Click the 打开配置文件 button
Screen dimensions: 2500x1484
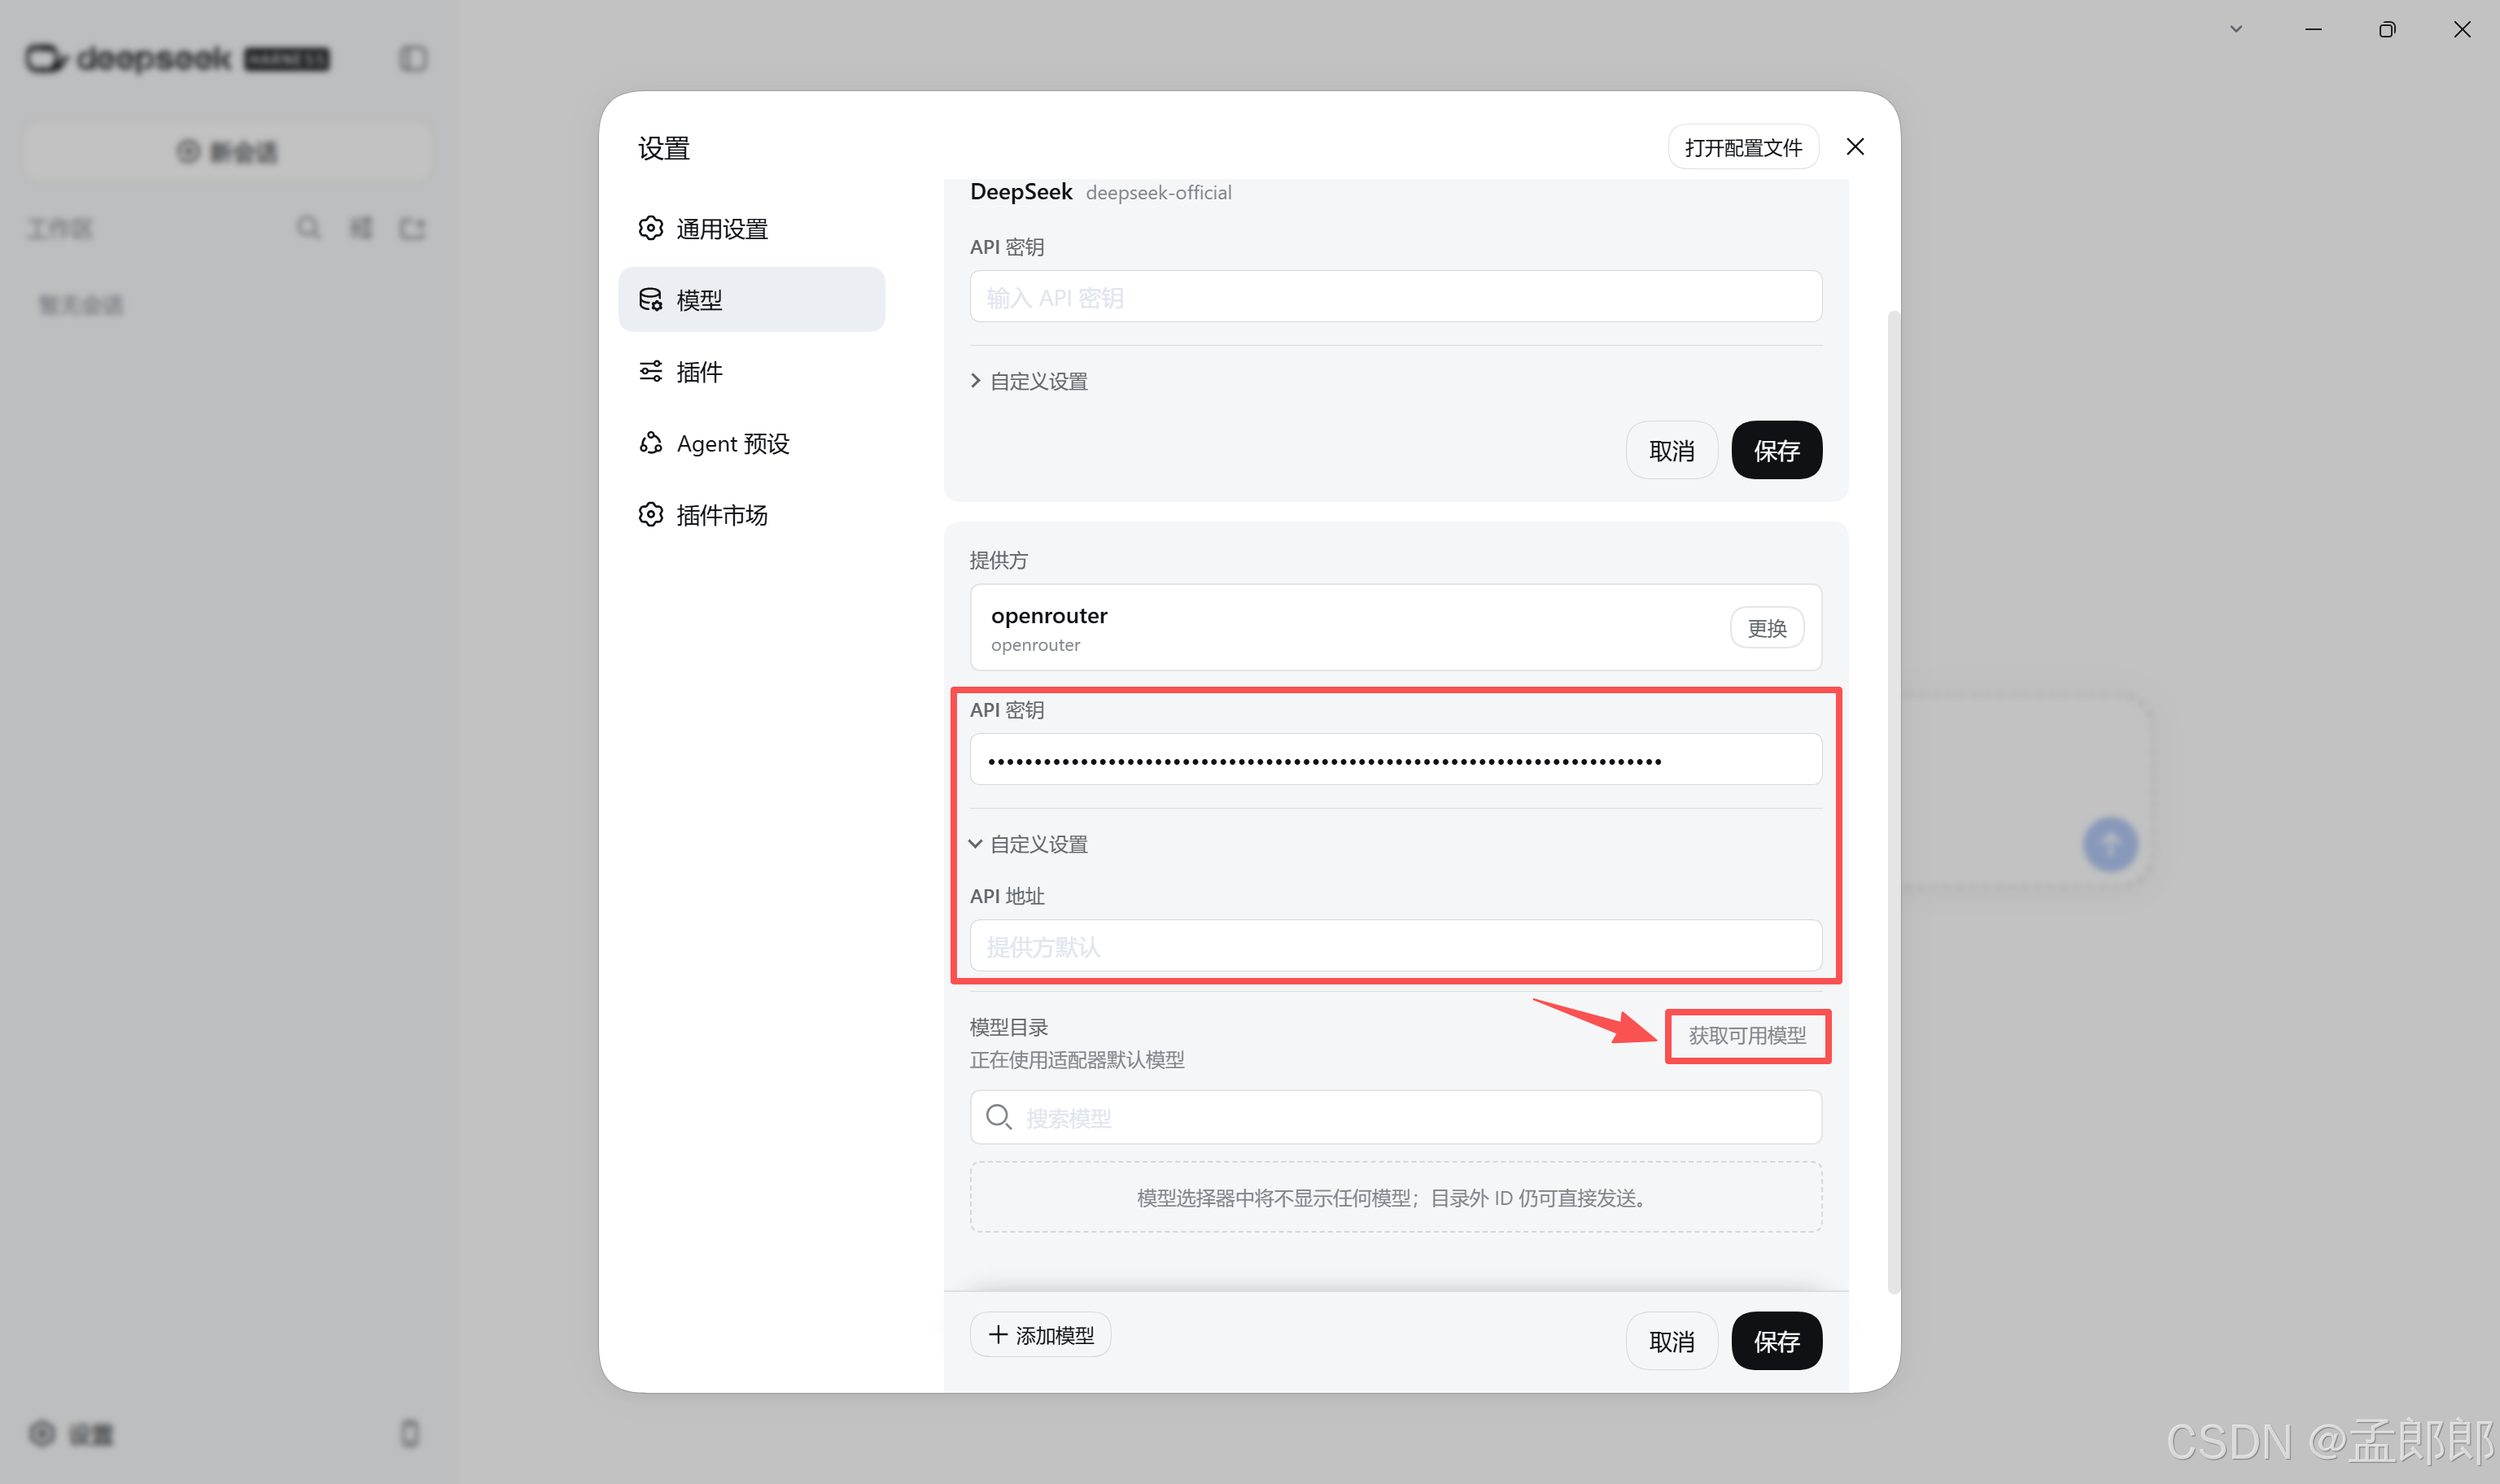click(1743, 147)
